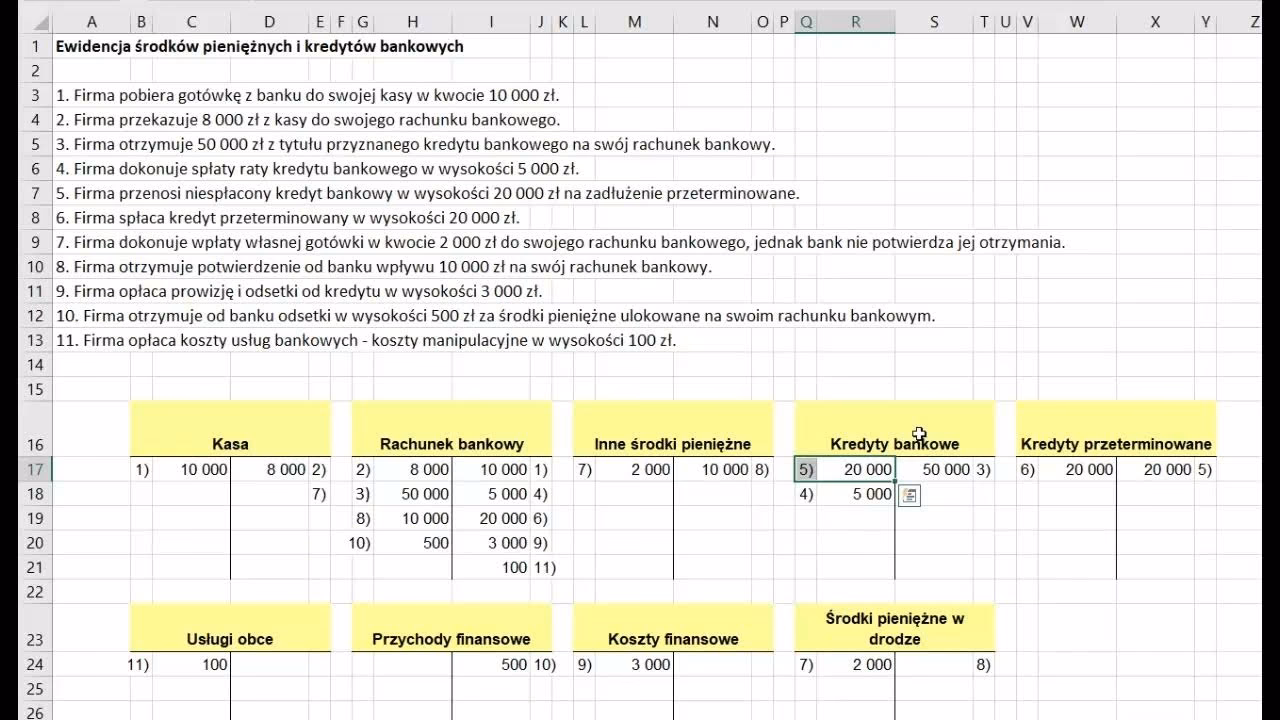Click the 5 000 cell under Kredyty bankowe
The height and width of the screenshot is (720, 1280).
855,494
